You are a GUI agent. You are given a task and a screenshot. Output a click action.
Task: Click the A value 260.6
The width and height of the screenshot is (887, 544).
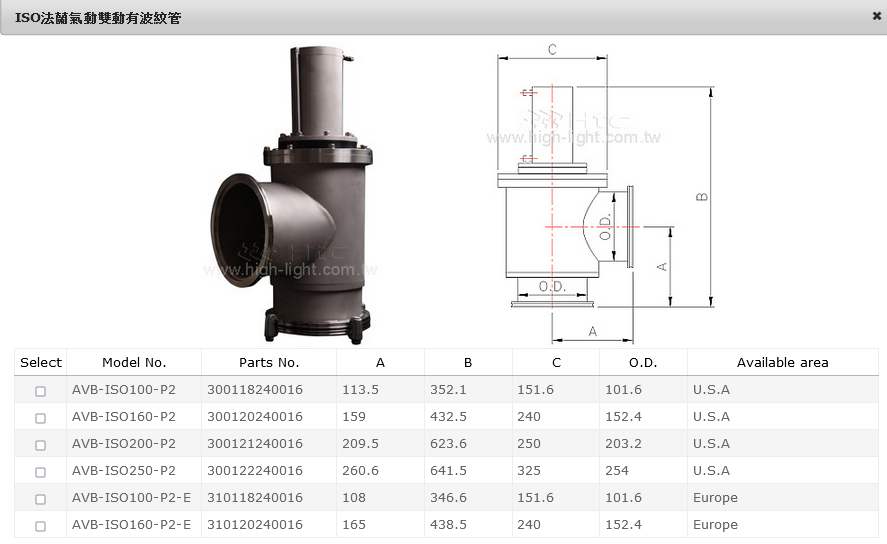click(x=360, y=470)
